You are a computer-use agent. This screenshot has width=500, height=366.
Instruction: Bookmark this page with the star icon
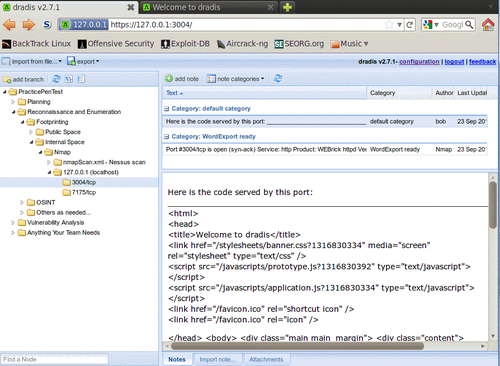(389, 25)
